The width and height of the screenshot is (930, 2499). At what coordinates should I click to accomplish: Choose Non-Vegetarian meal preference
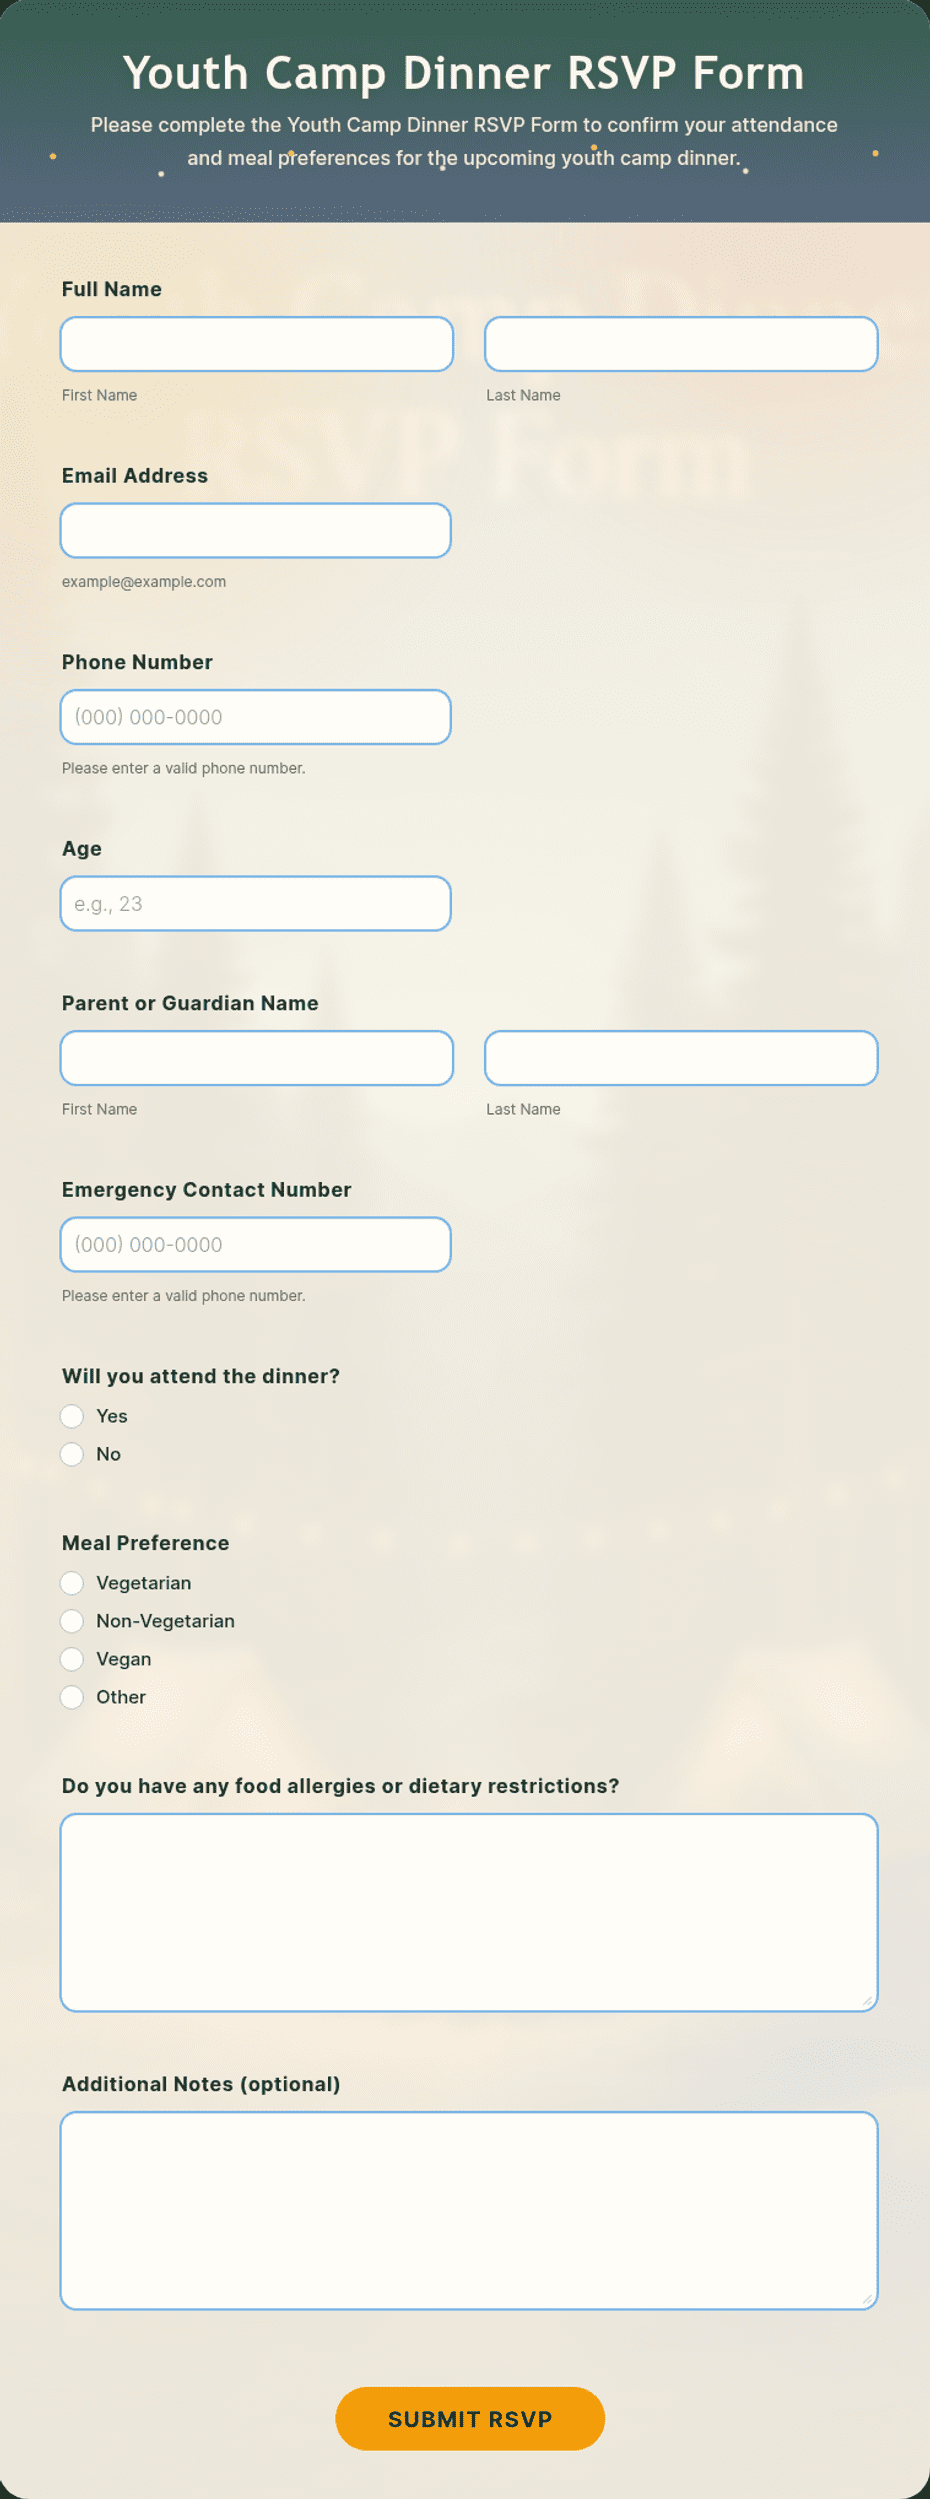point(72,1621)
